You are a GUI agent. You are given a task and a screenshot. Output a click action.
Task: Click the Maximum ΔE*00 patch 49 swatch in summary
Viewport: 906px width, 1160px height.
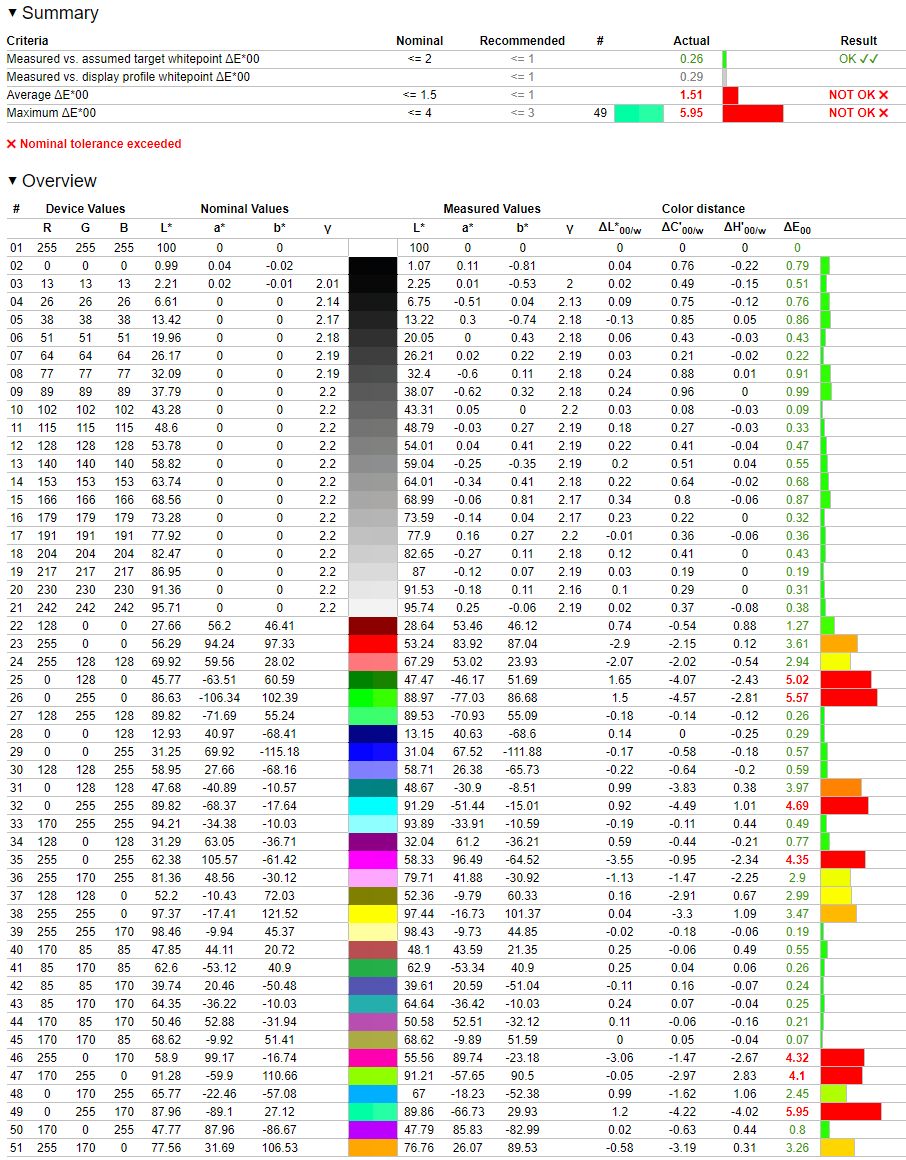click(639, 113)
